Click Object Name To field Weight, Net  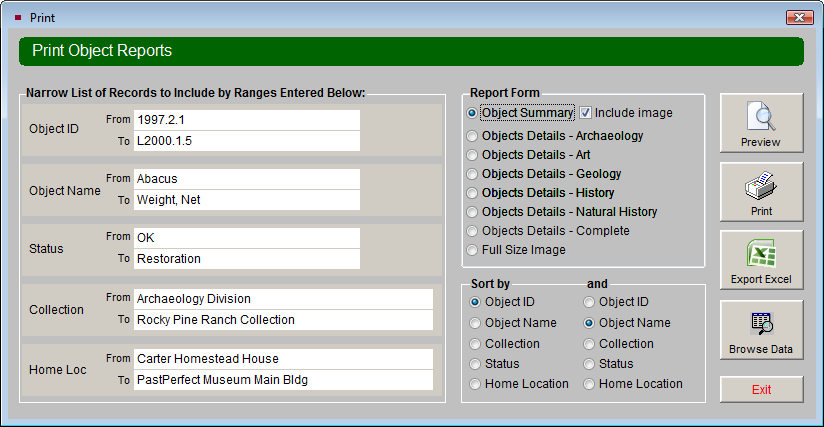click(x=247, y=200)
